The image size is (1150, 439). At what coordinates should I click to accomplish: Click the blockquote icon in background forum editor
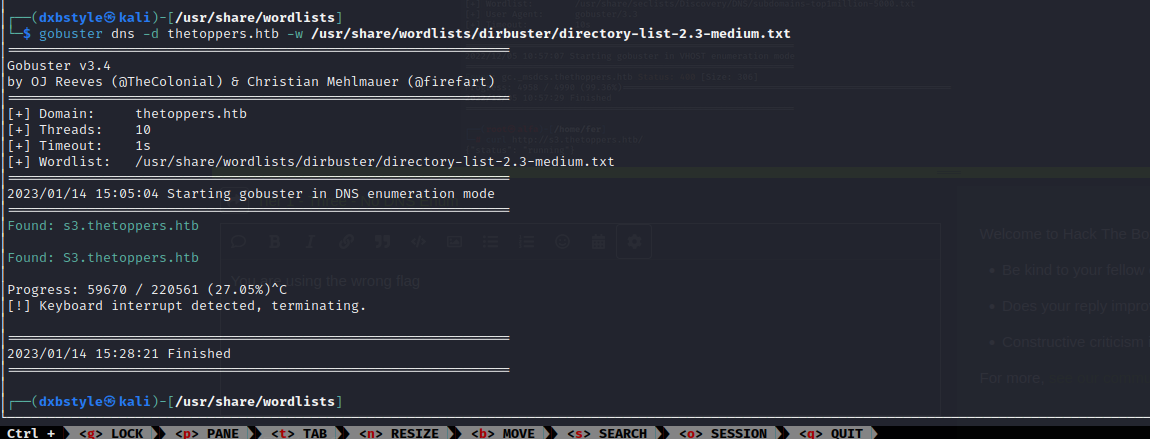382,242
